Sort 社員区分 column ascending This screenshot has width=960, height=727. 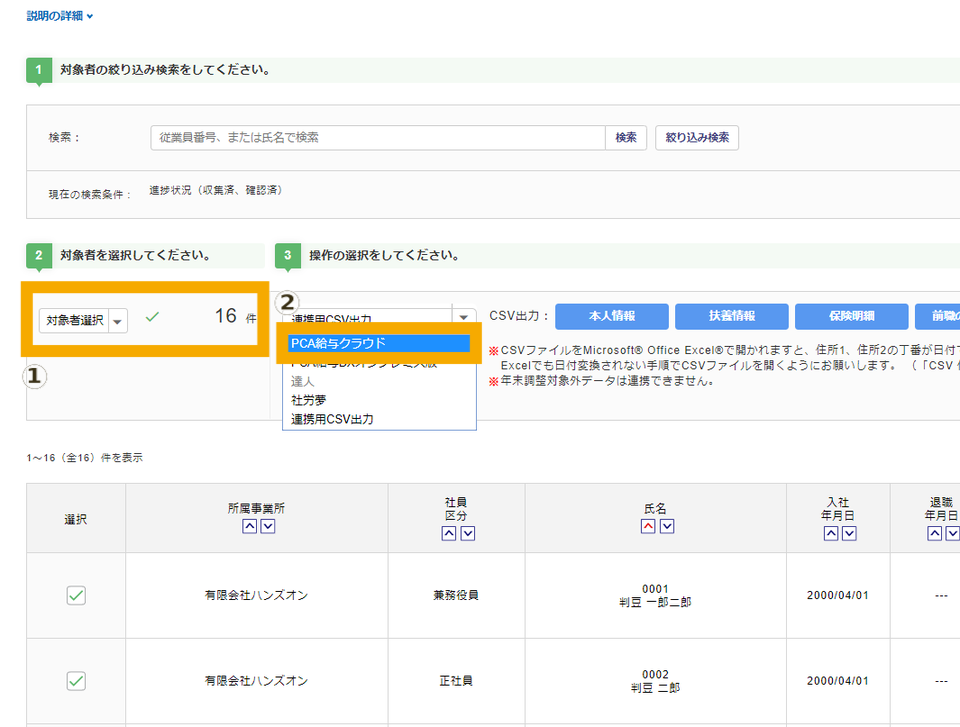(x=449, y=533)
